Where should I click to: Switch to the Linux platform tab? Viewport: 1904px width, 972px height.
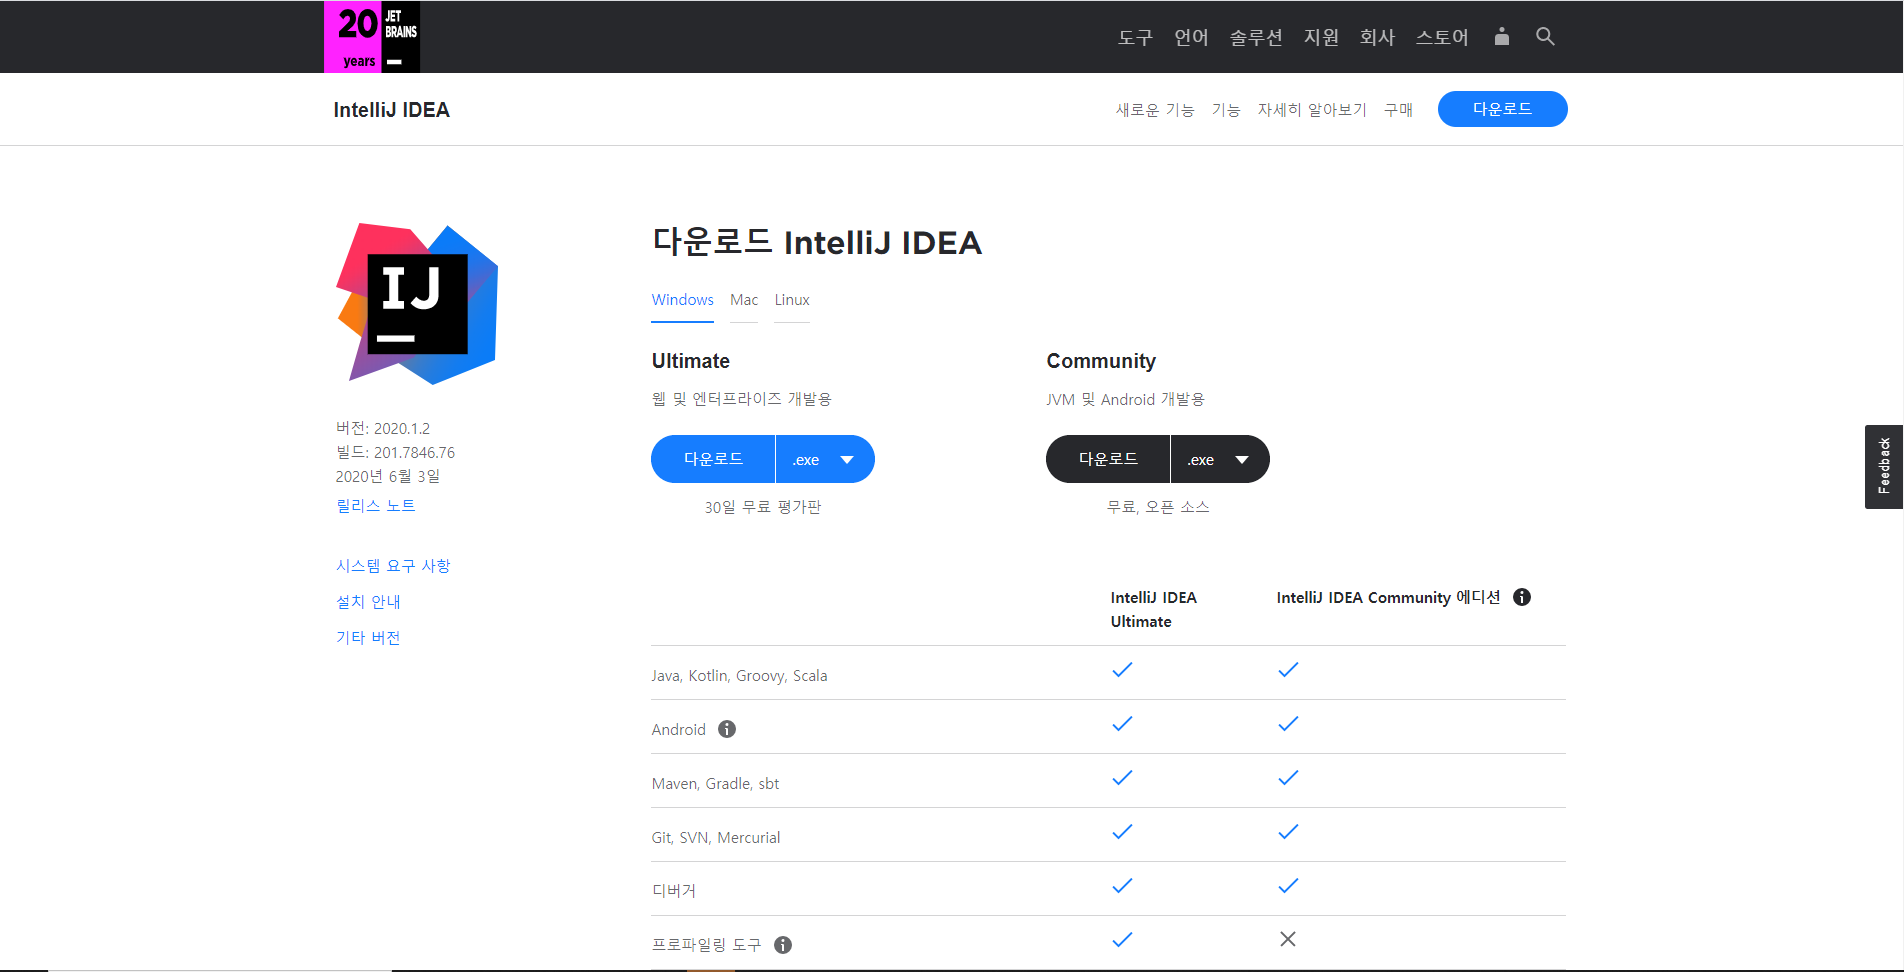(x=792, y=300)
